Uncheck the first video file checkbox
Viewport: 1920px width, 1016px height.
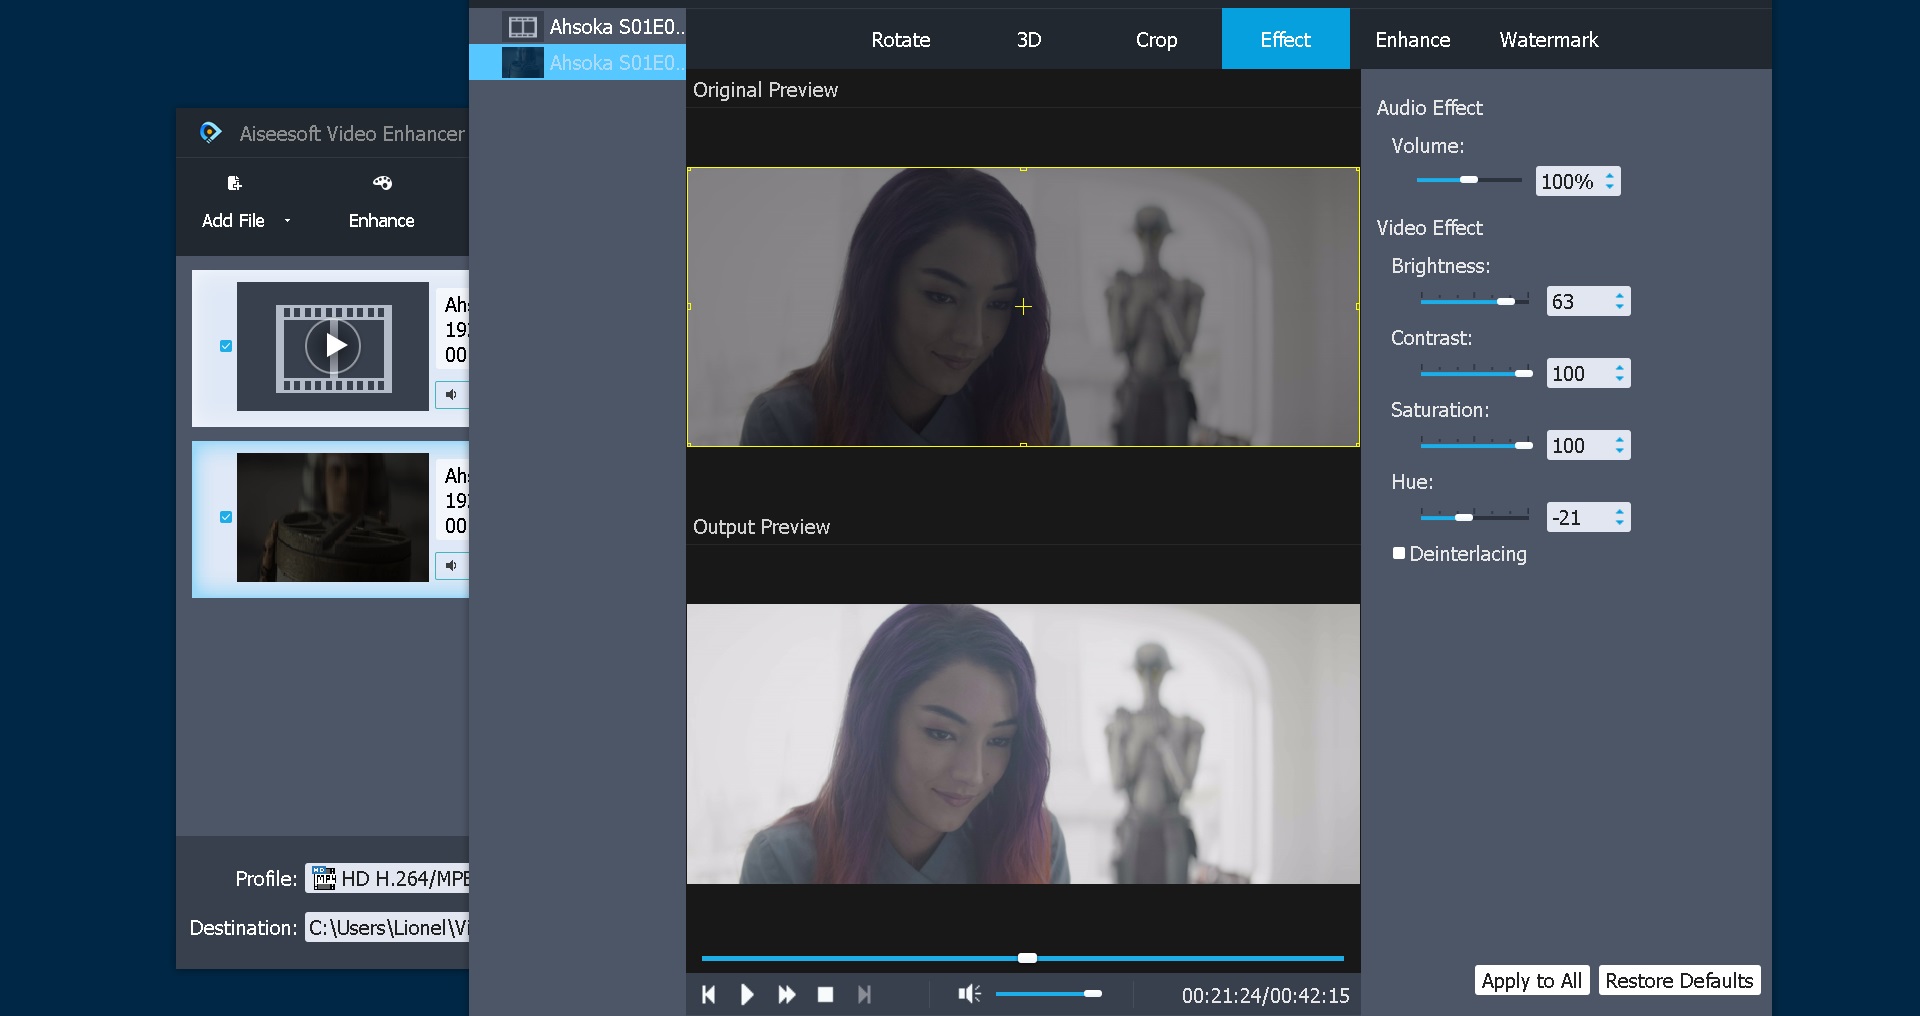pos(226,346)
